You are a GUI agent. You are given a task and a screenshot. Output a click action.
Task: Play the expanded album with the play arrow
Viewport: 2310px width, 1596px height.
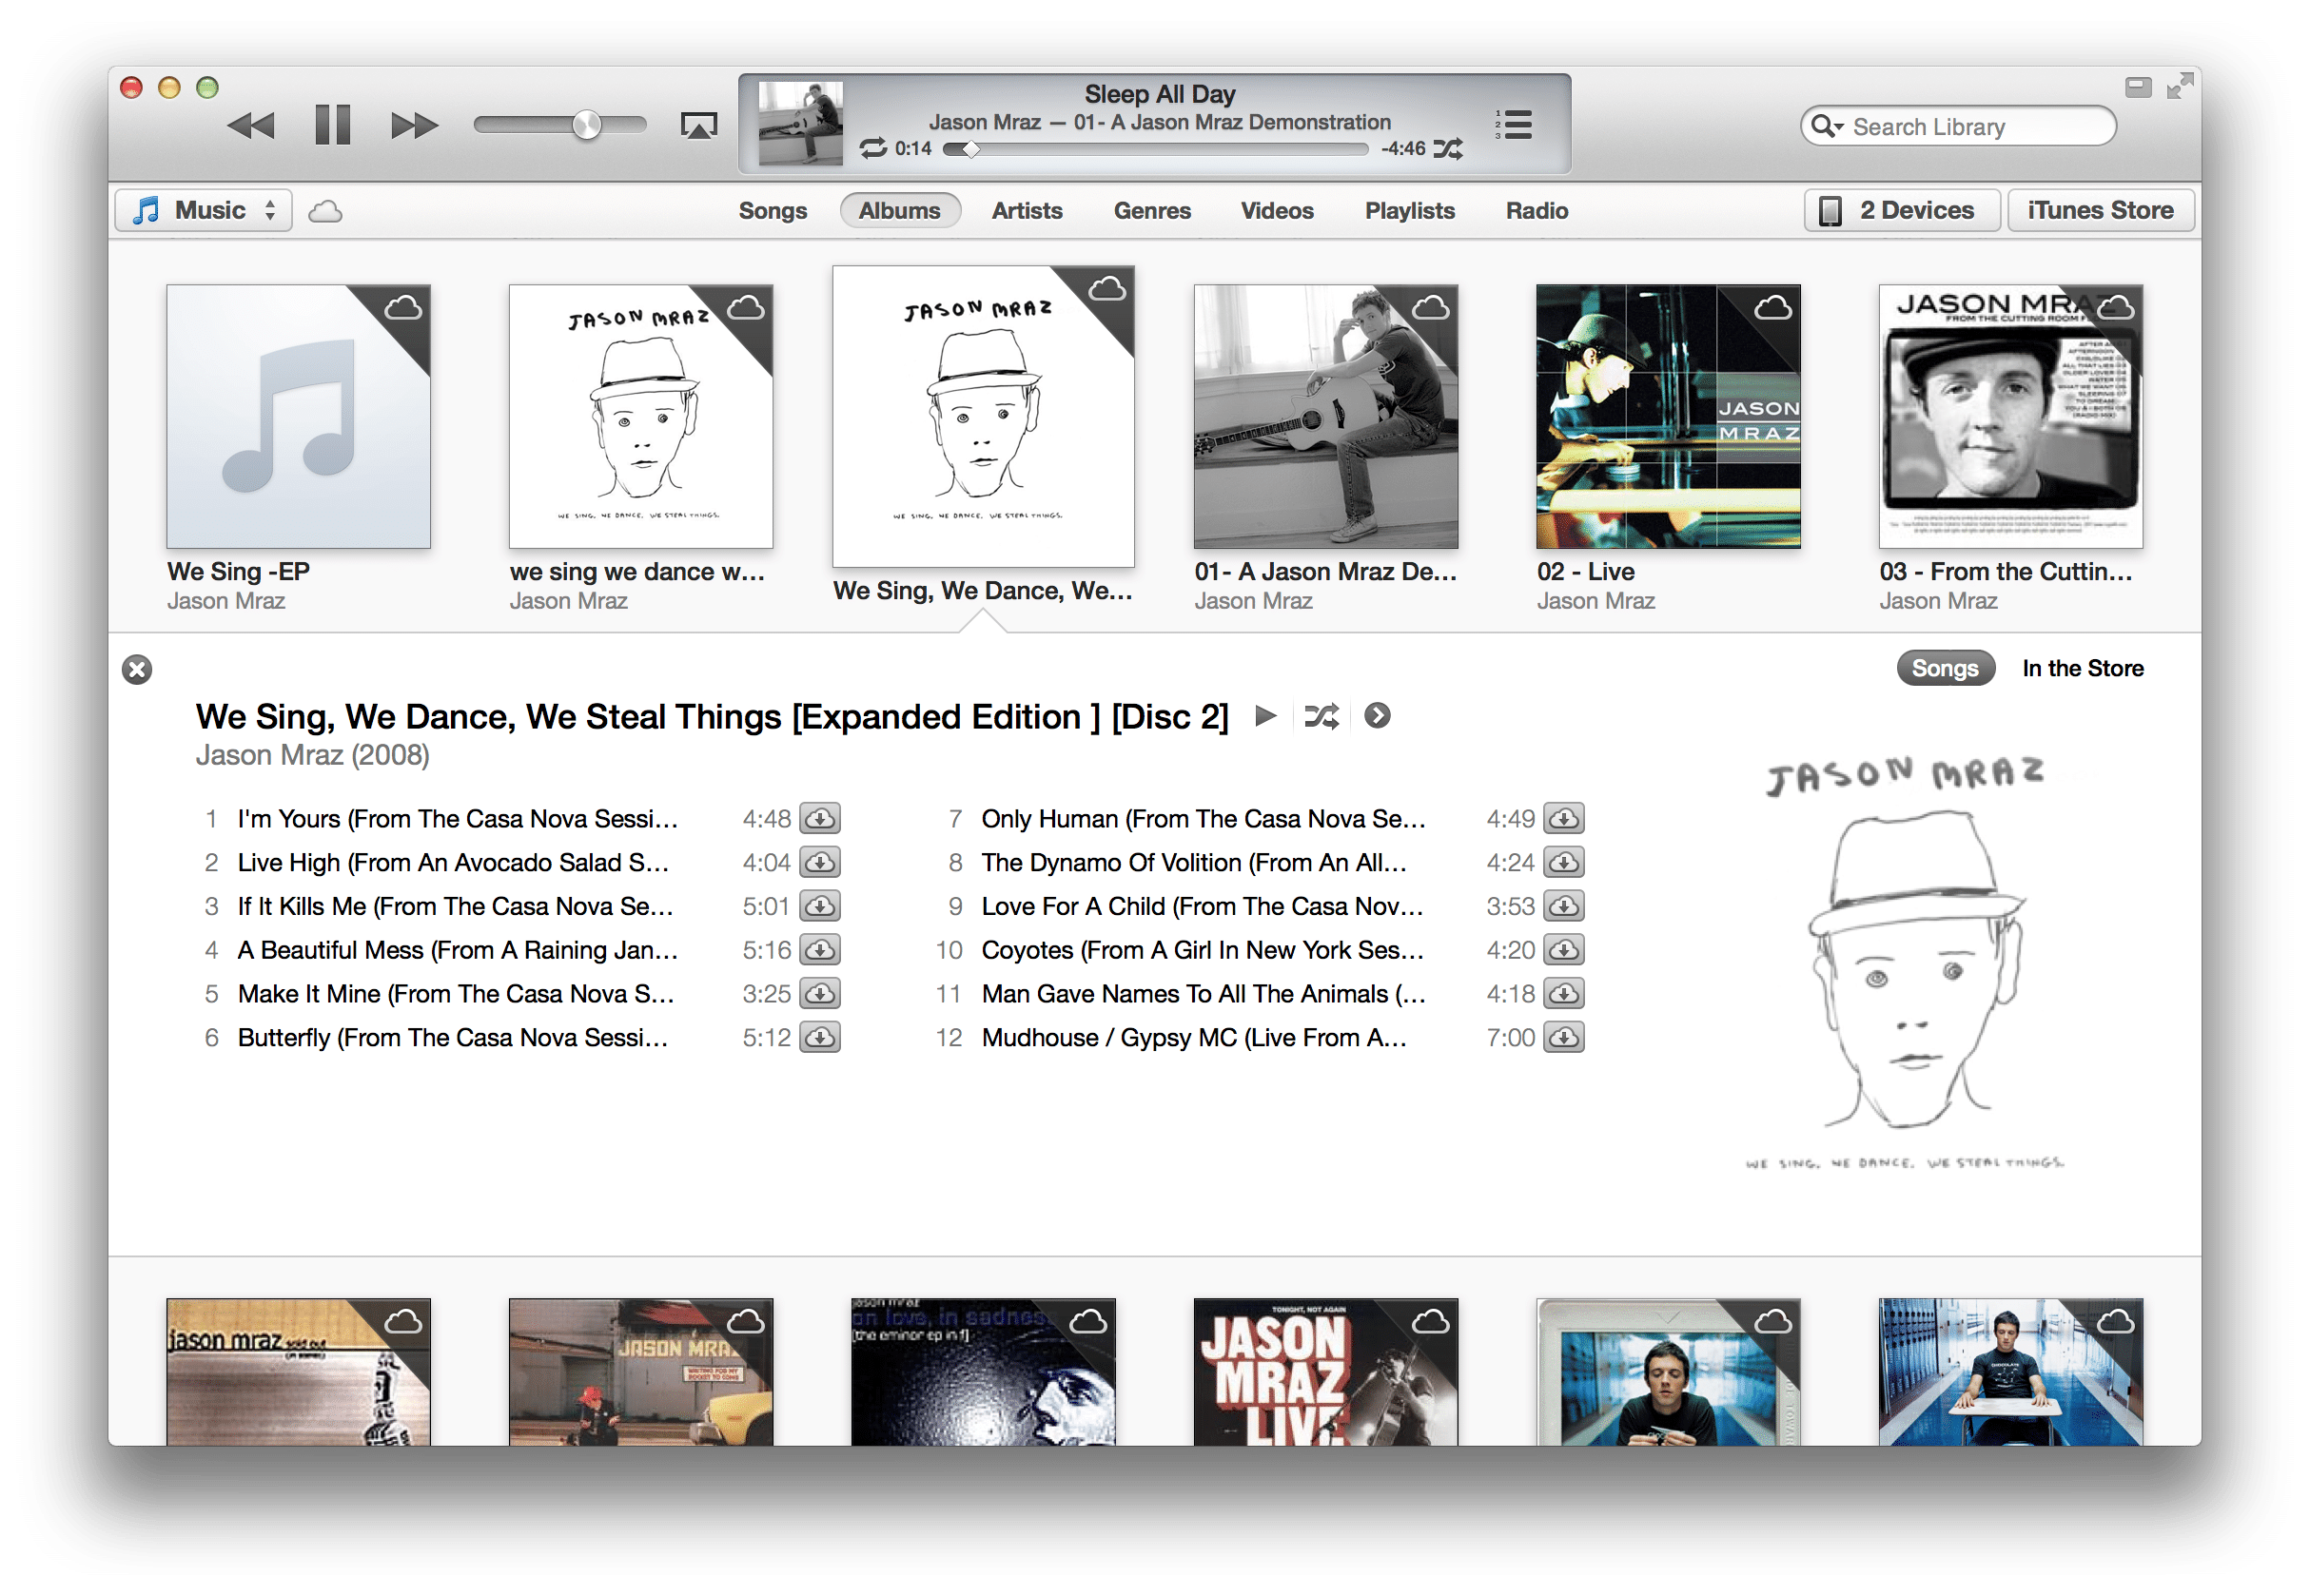point(1265,716)
